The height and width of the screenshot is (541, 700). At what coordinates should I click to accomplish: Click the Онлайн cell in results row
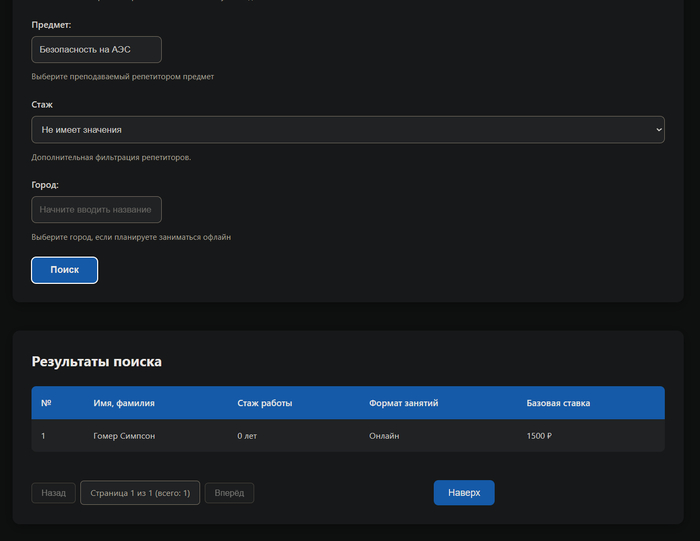coord(384,436)
